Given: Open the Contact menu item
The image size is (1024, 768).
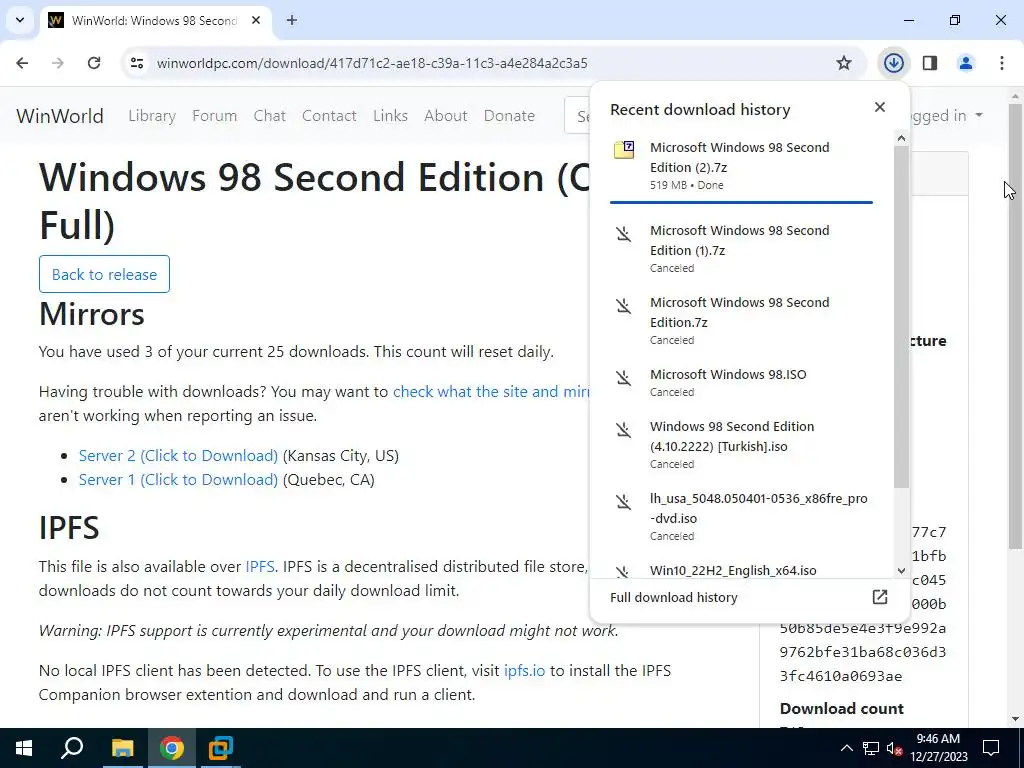Looking at the screenshot, I should pos(329,116).
